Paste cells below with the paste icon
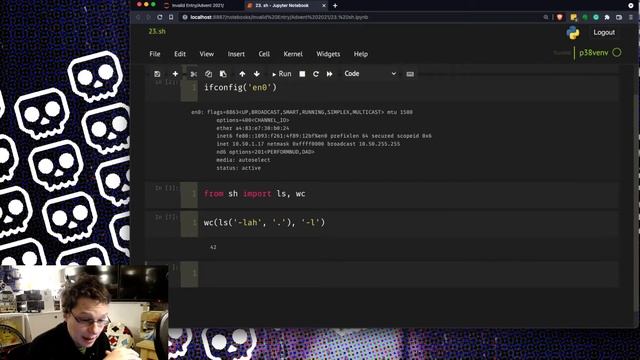This screenshot has height=360, width=640. (x=223, y=74)
